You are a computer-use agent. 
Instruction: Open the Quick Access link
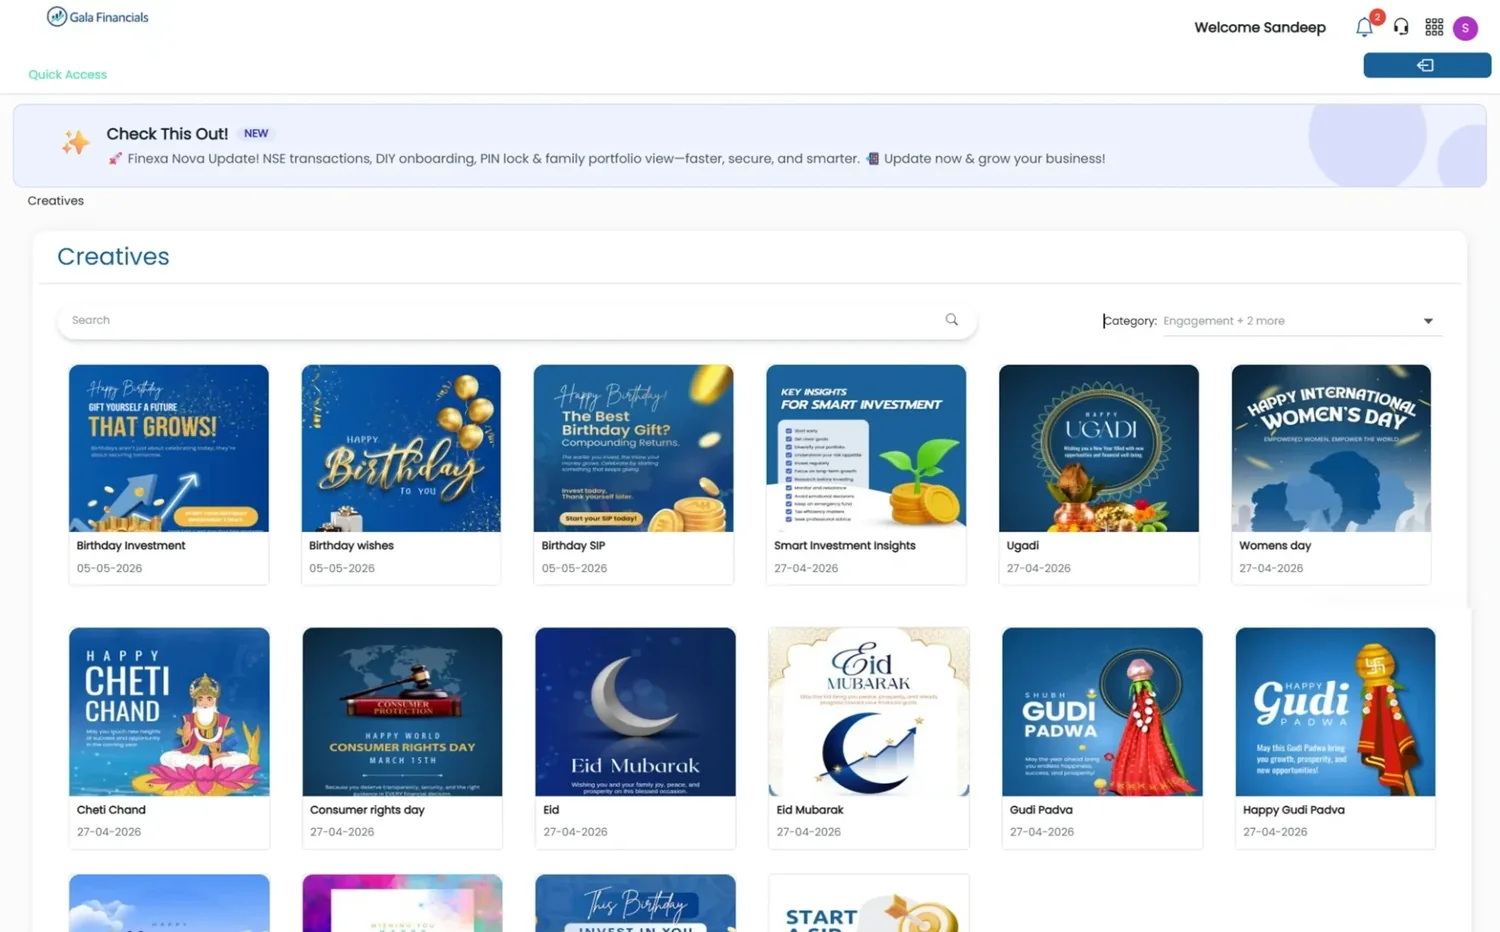pyautogui.click(x=67, y=74)
